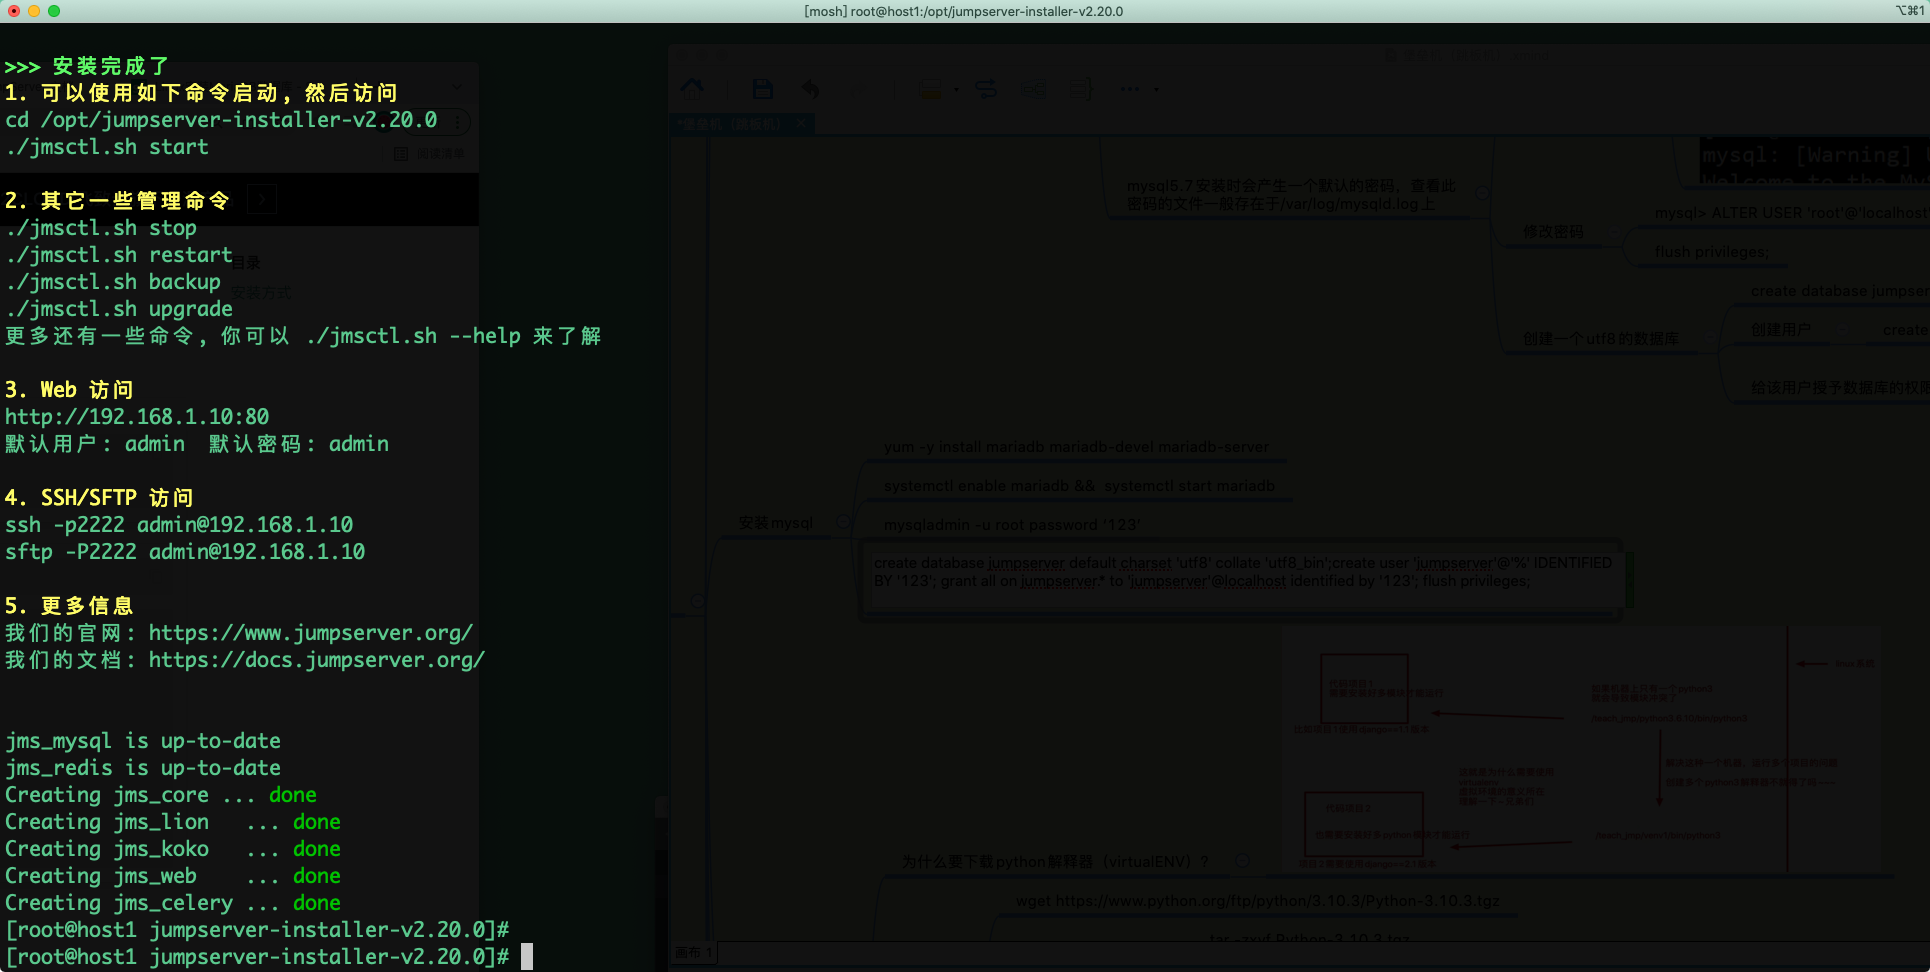Click the './jmsctl.sh restart' line
Image resolution: width=1930 pixels, height=972 pixels.
119,255
